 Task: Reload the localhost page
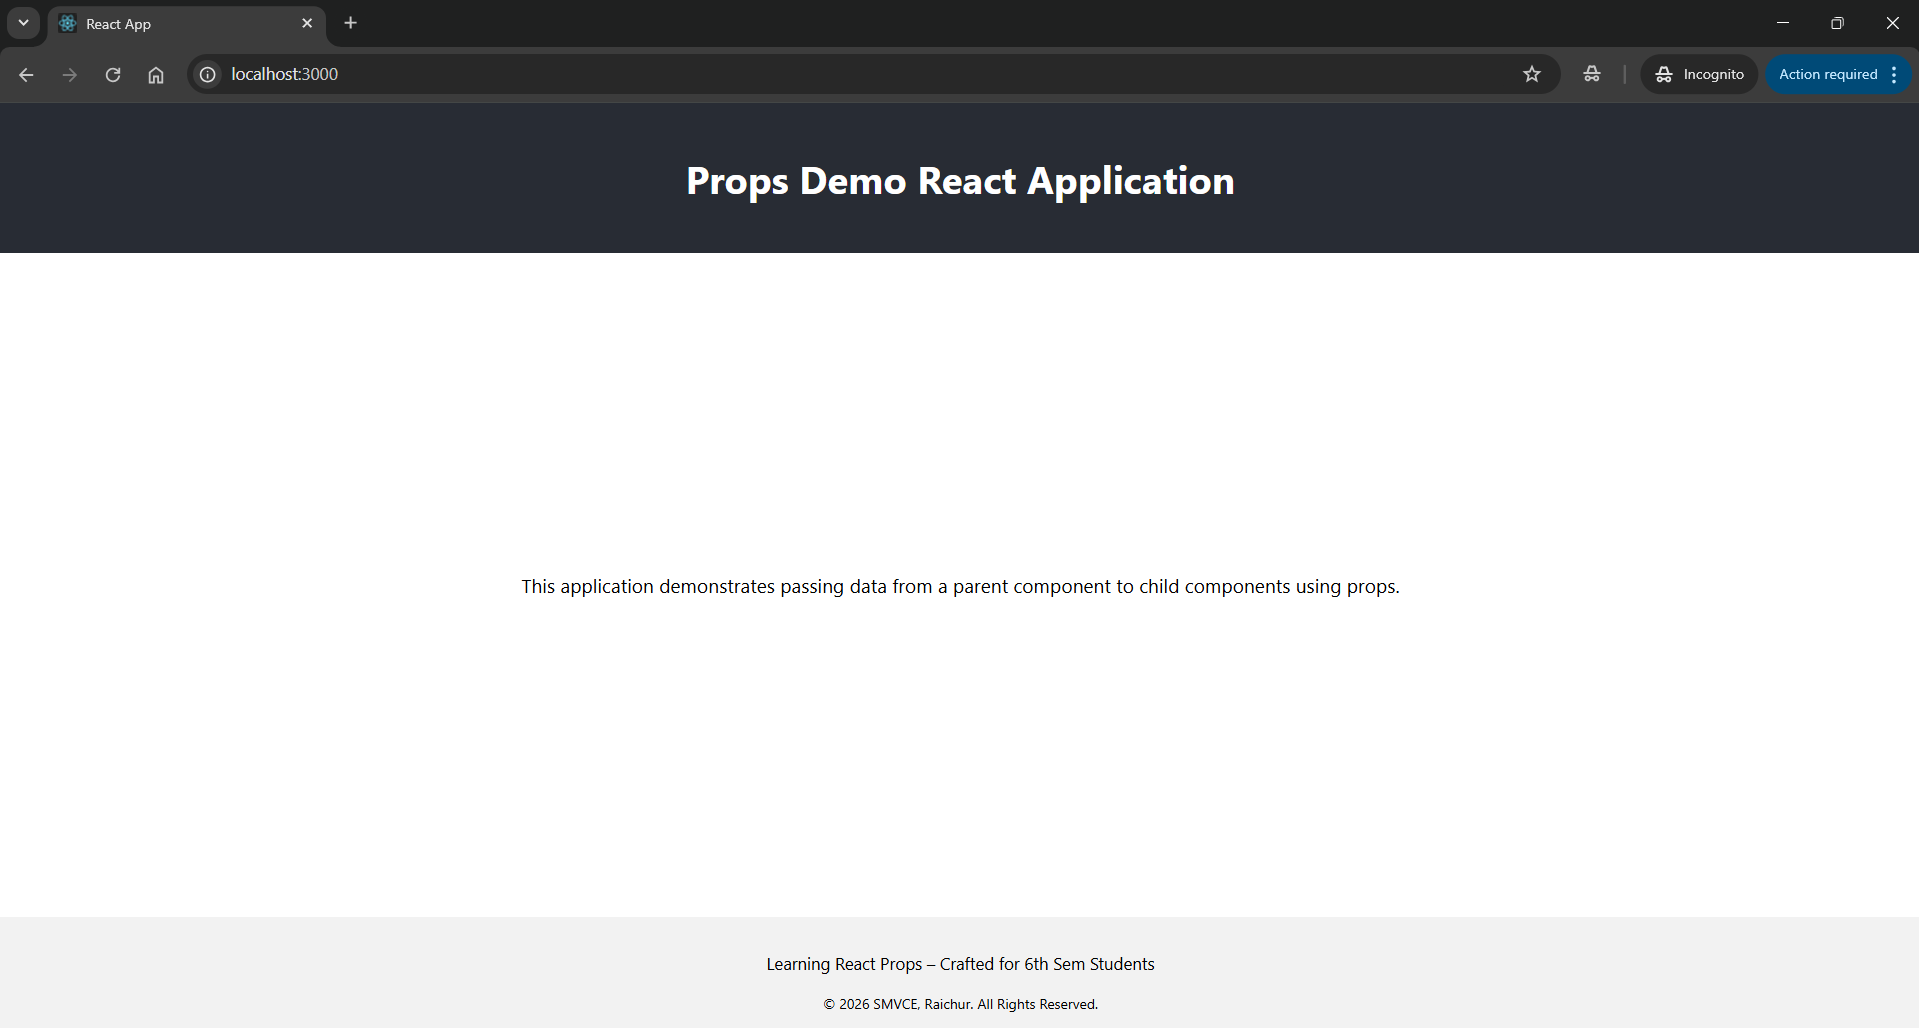click(x=113, y=75)
